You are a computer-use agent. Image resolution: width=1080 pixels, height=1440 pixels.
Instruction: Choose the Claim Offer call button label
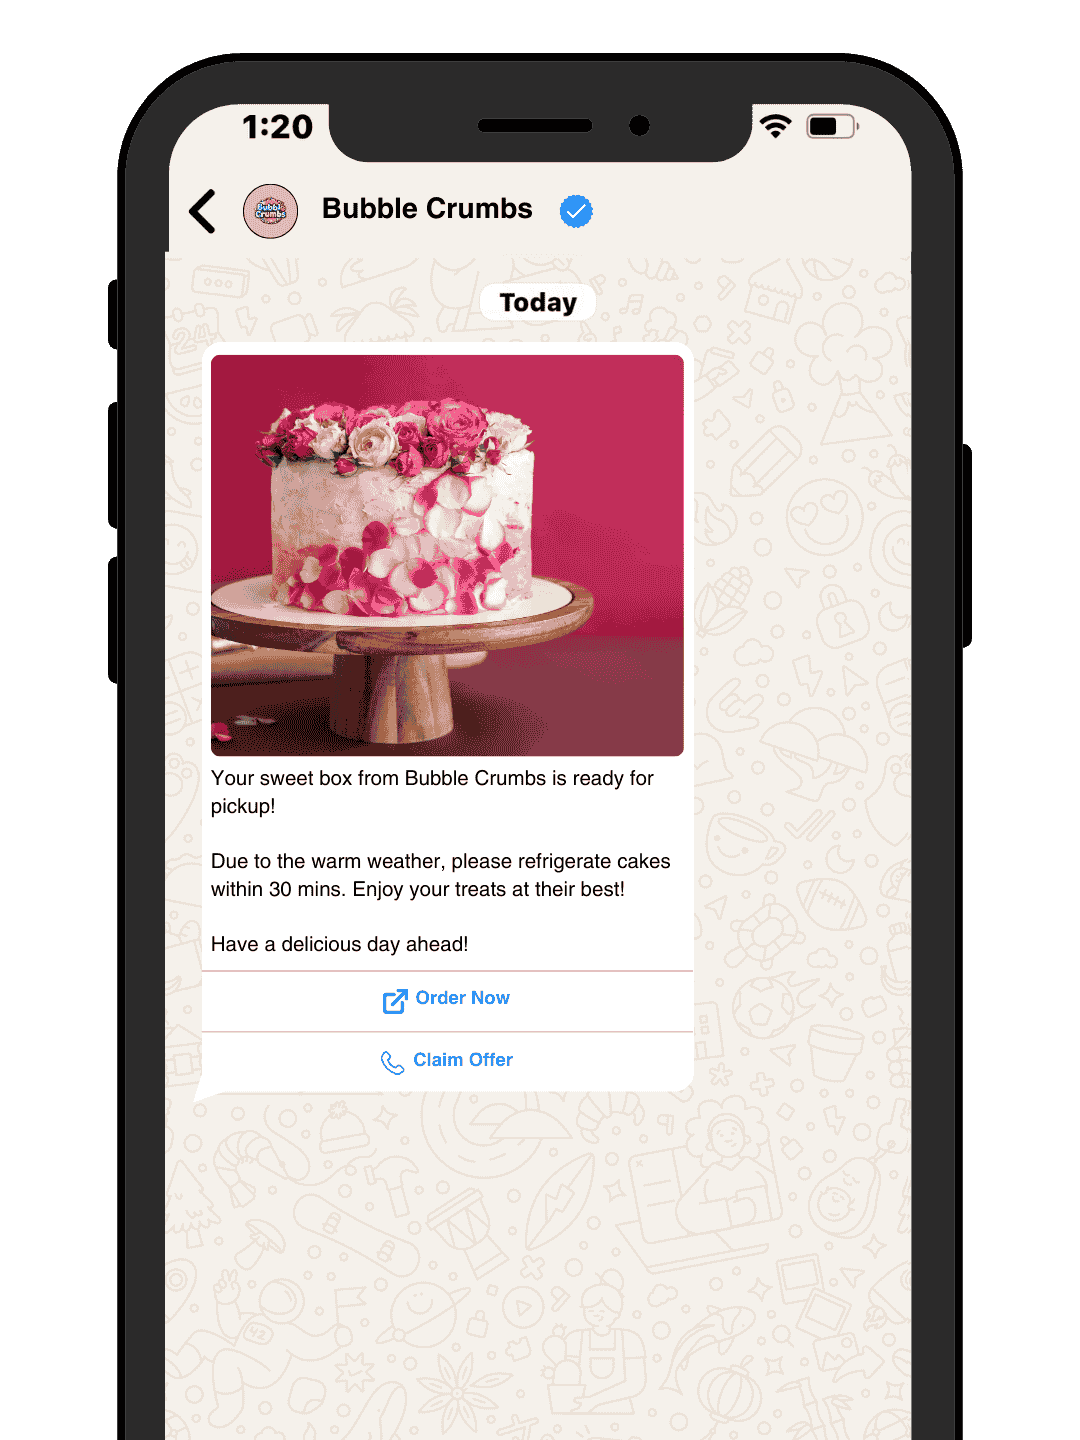(x=463, y=1060)
